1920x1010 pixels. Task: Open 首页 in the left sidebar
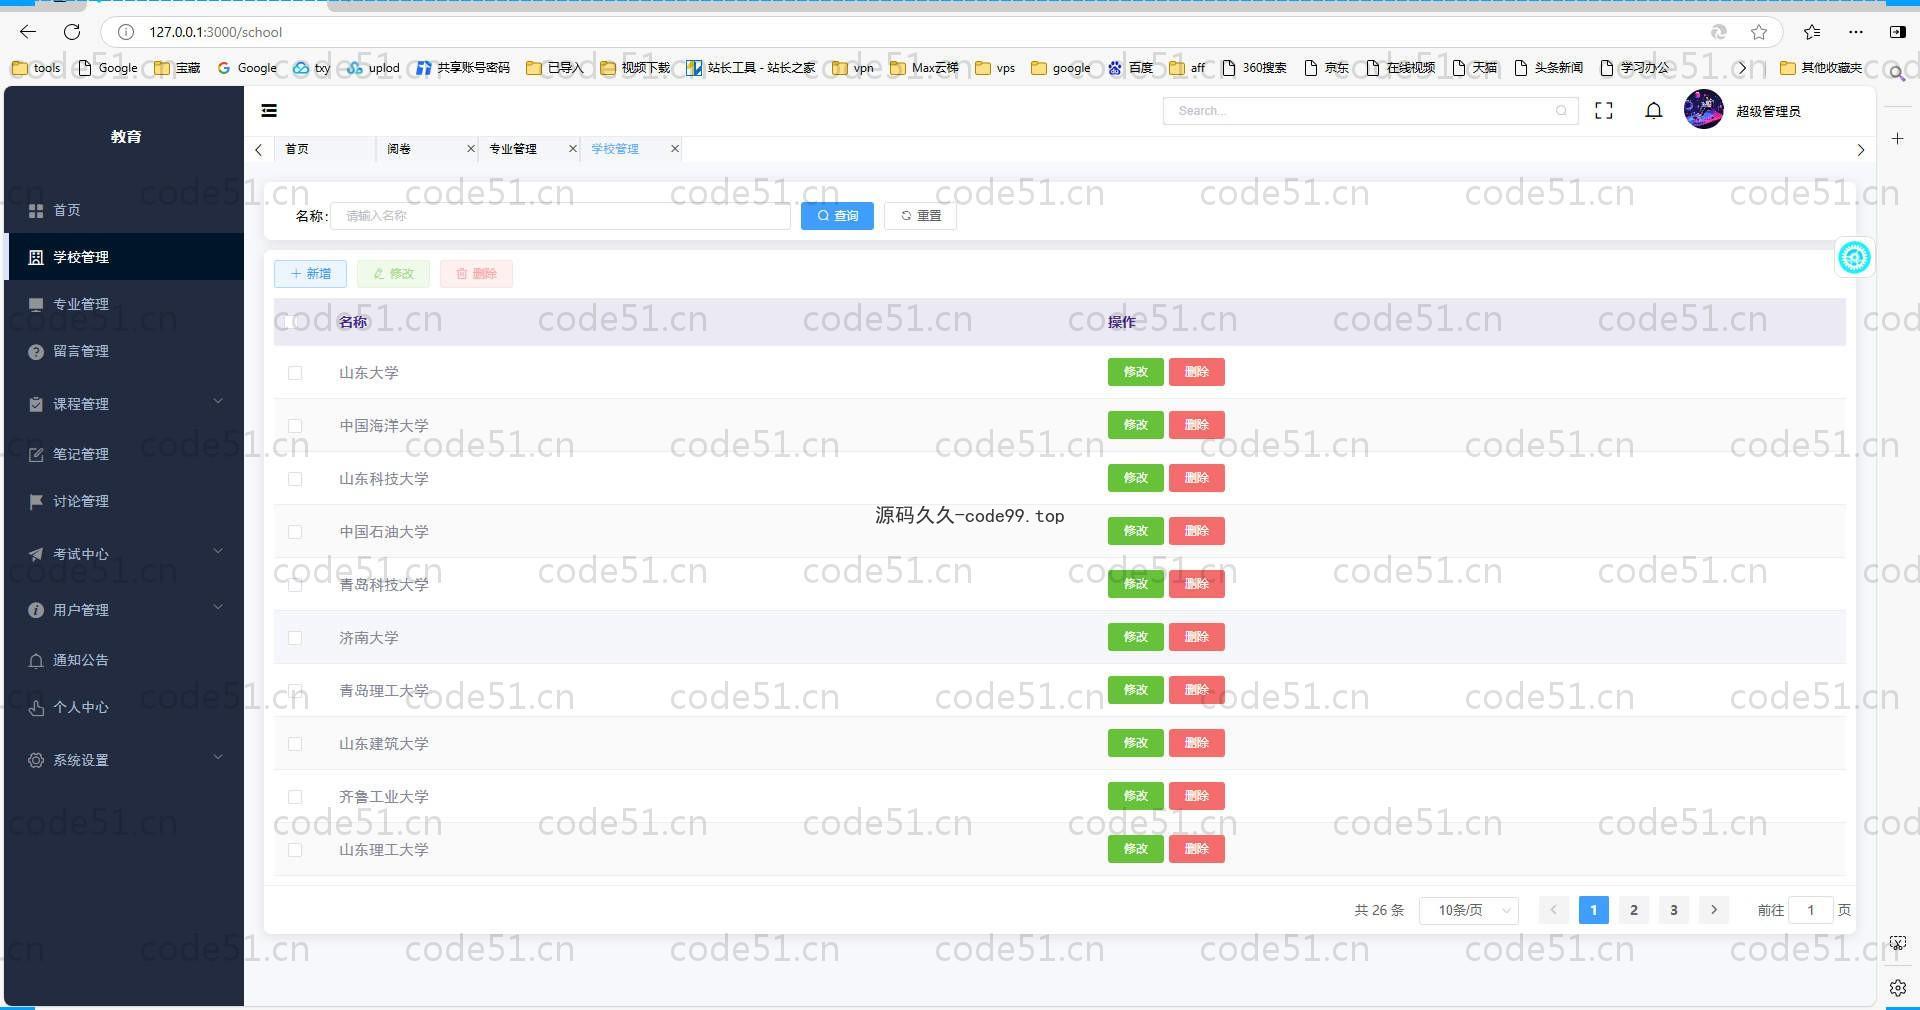point(124,210)
